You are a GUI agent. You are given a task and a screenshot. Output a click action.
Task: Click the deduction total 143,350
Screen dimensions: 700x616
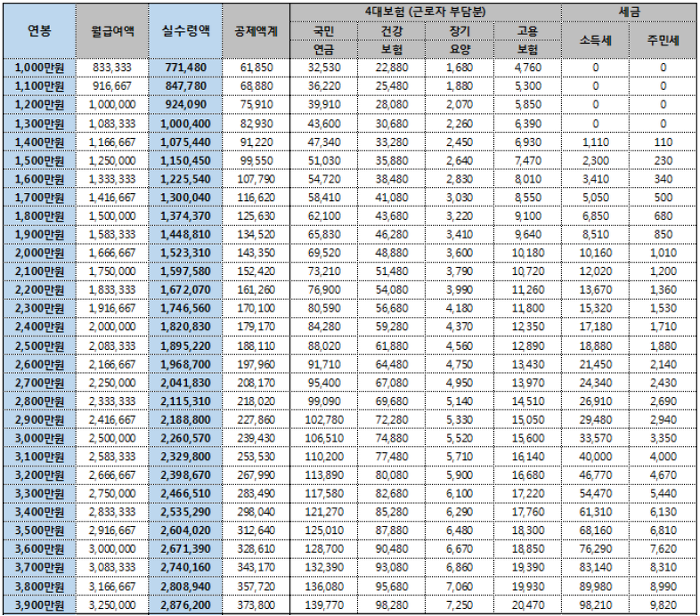[x=256, y=253]
